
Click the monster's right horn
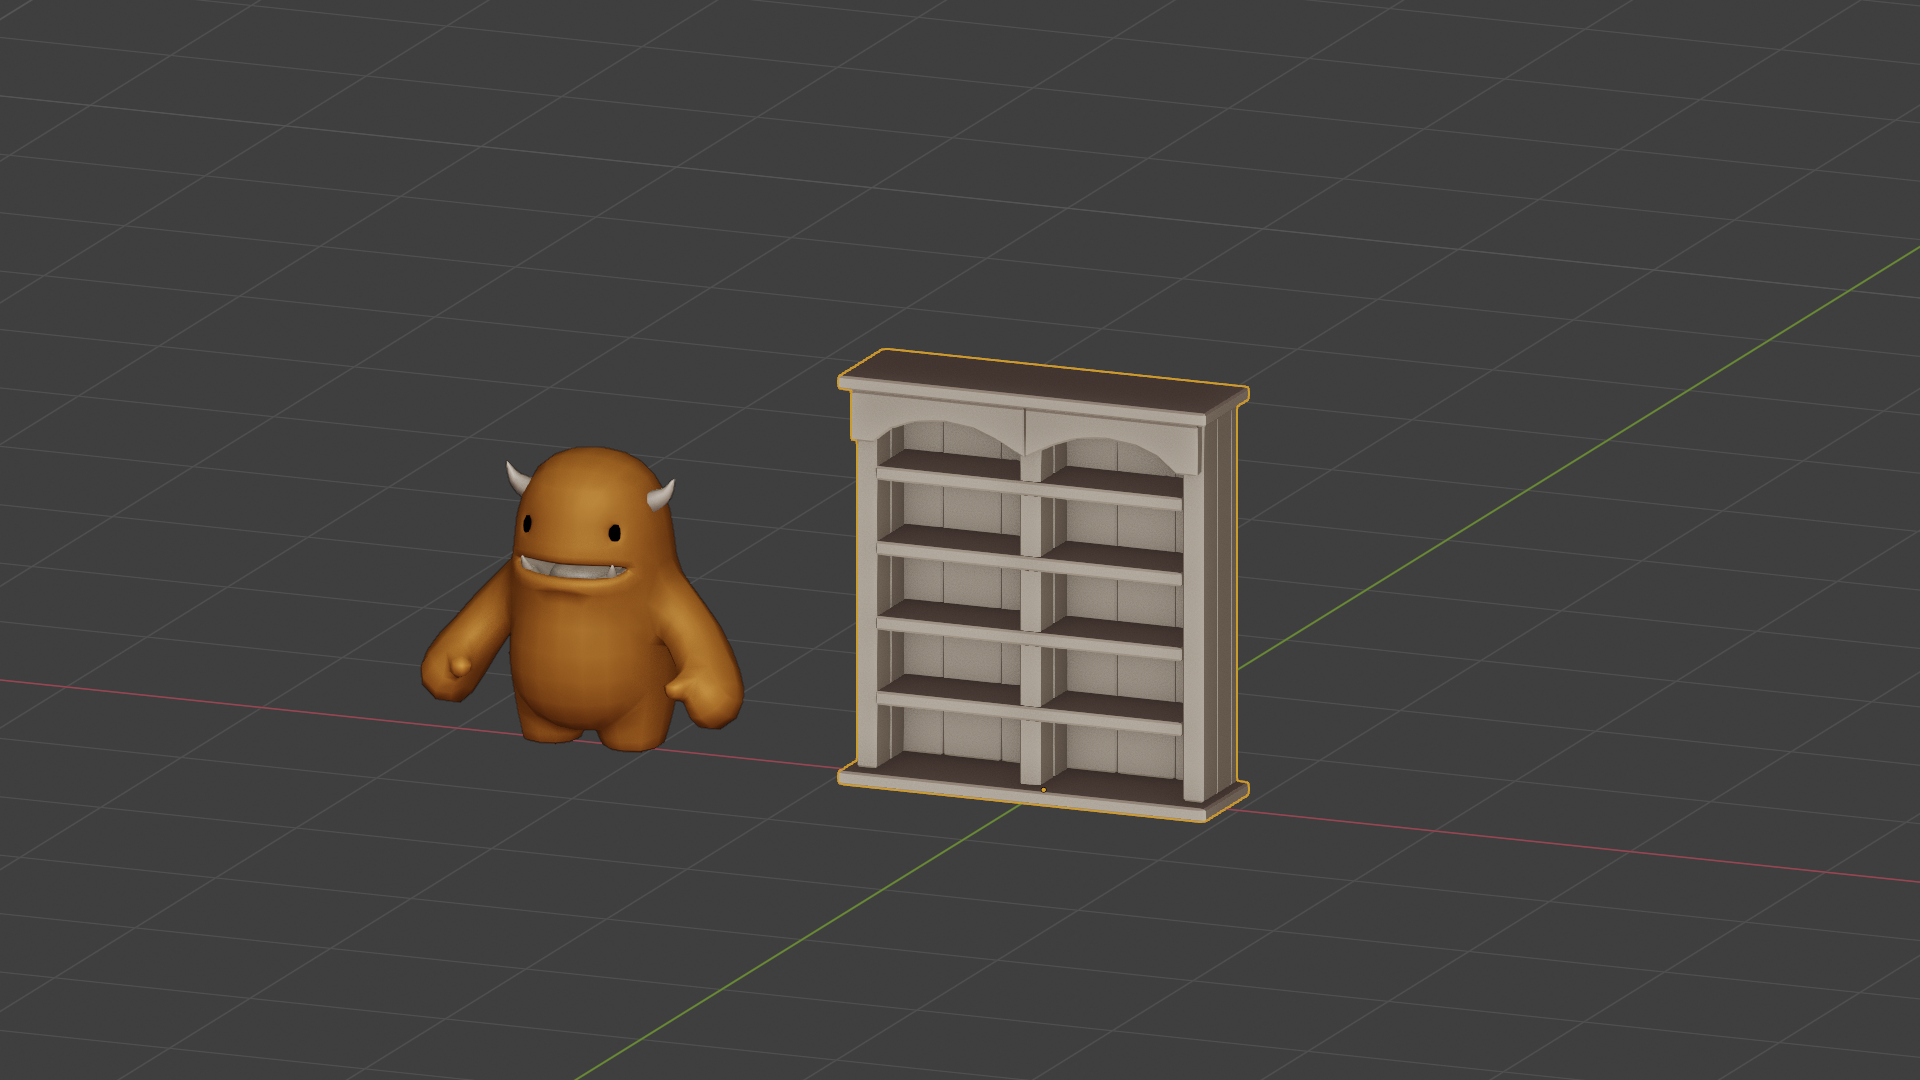click(x=662, y=495)
